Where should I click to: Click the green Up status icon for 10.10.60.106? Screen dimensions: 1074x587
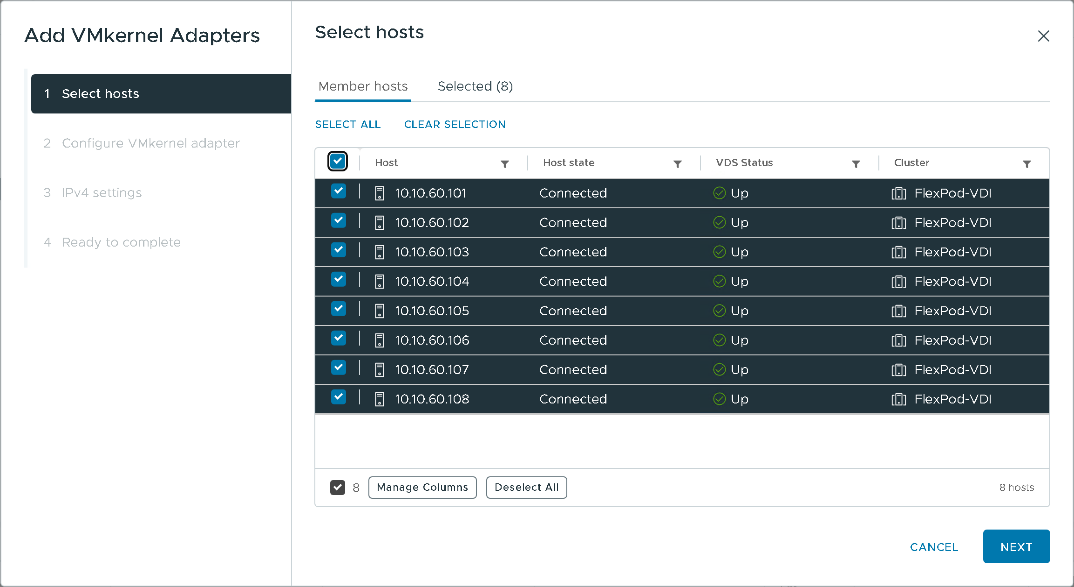pyautogui.click(x=719, y=340)
